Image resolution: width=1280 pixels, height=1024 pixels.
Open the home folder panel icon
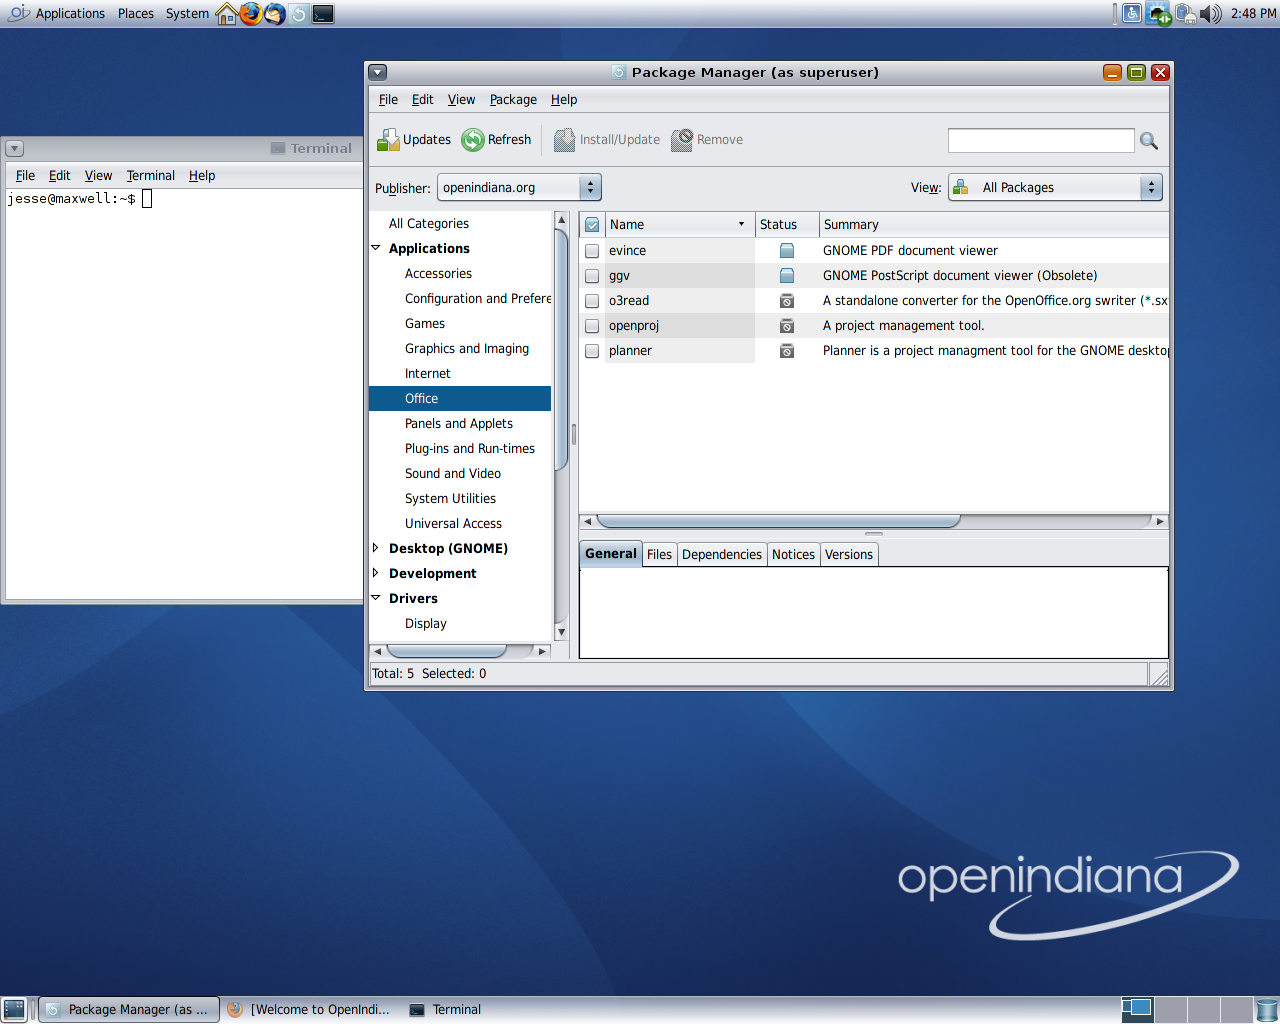227,13
